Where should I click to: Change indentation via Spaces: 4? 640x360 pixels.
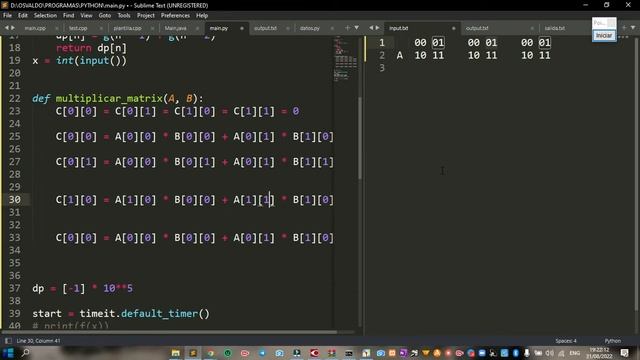566,341
